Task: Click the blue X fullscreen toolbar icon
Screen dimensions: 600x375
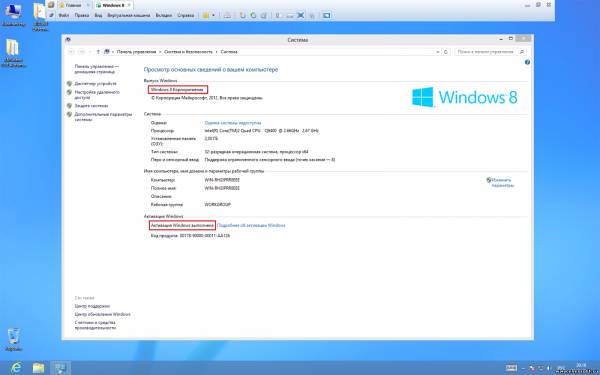Action: click(301, 16)
